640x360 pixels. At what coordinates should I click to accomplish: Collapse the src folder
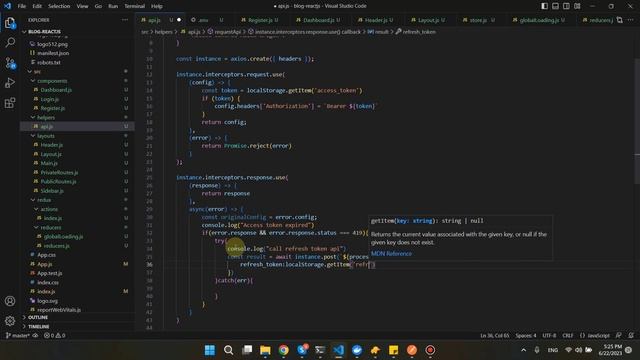coord(78,71)
